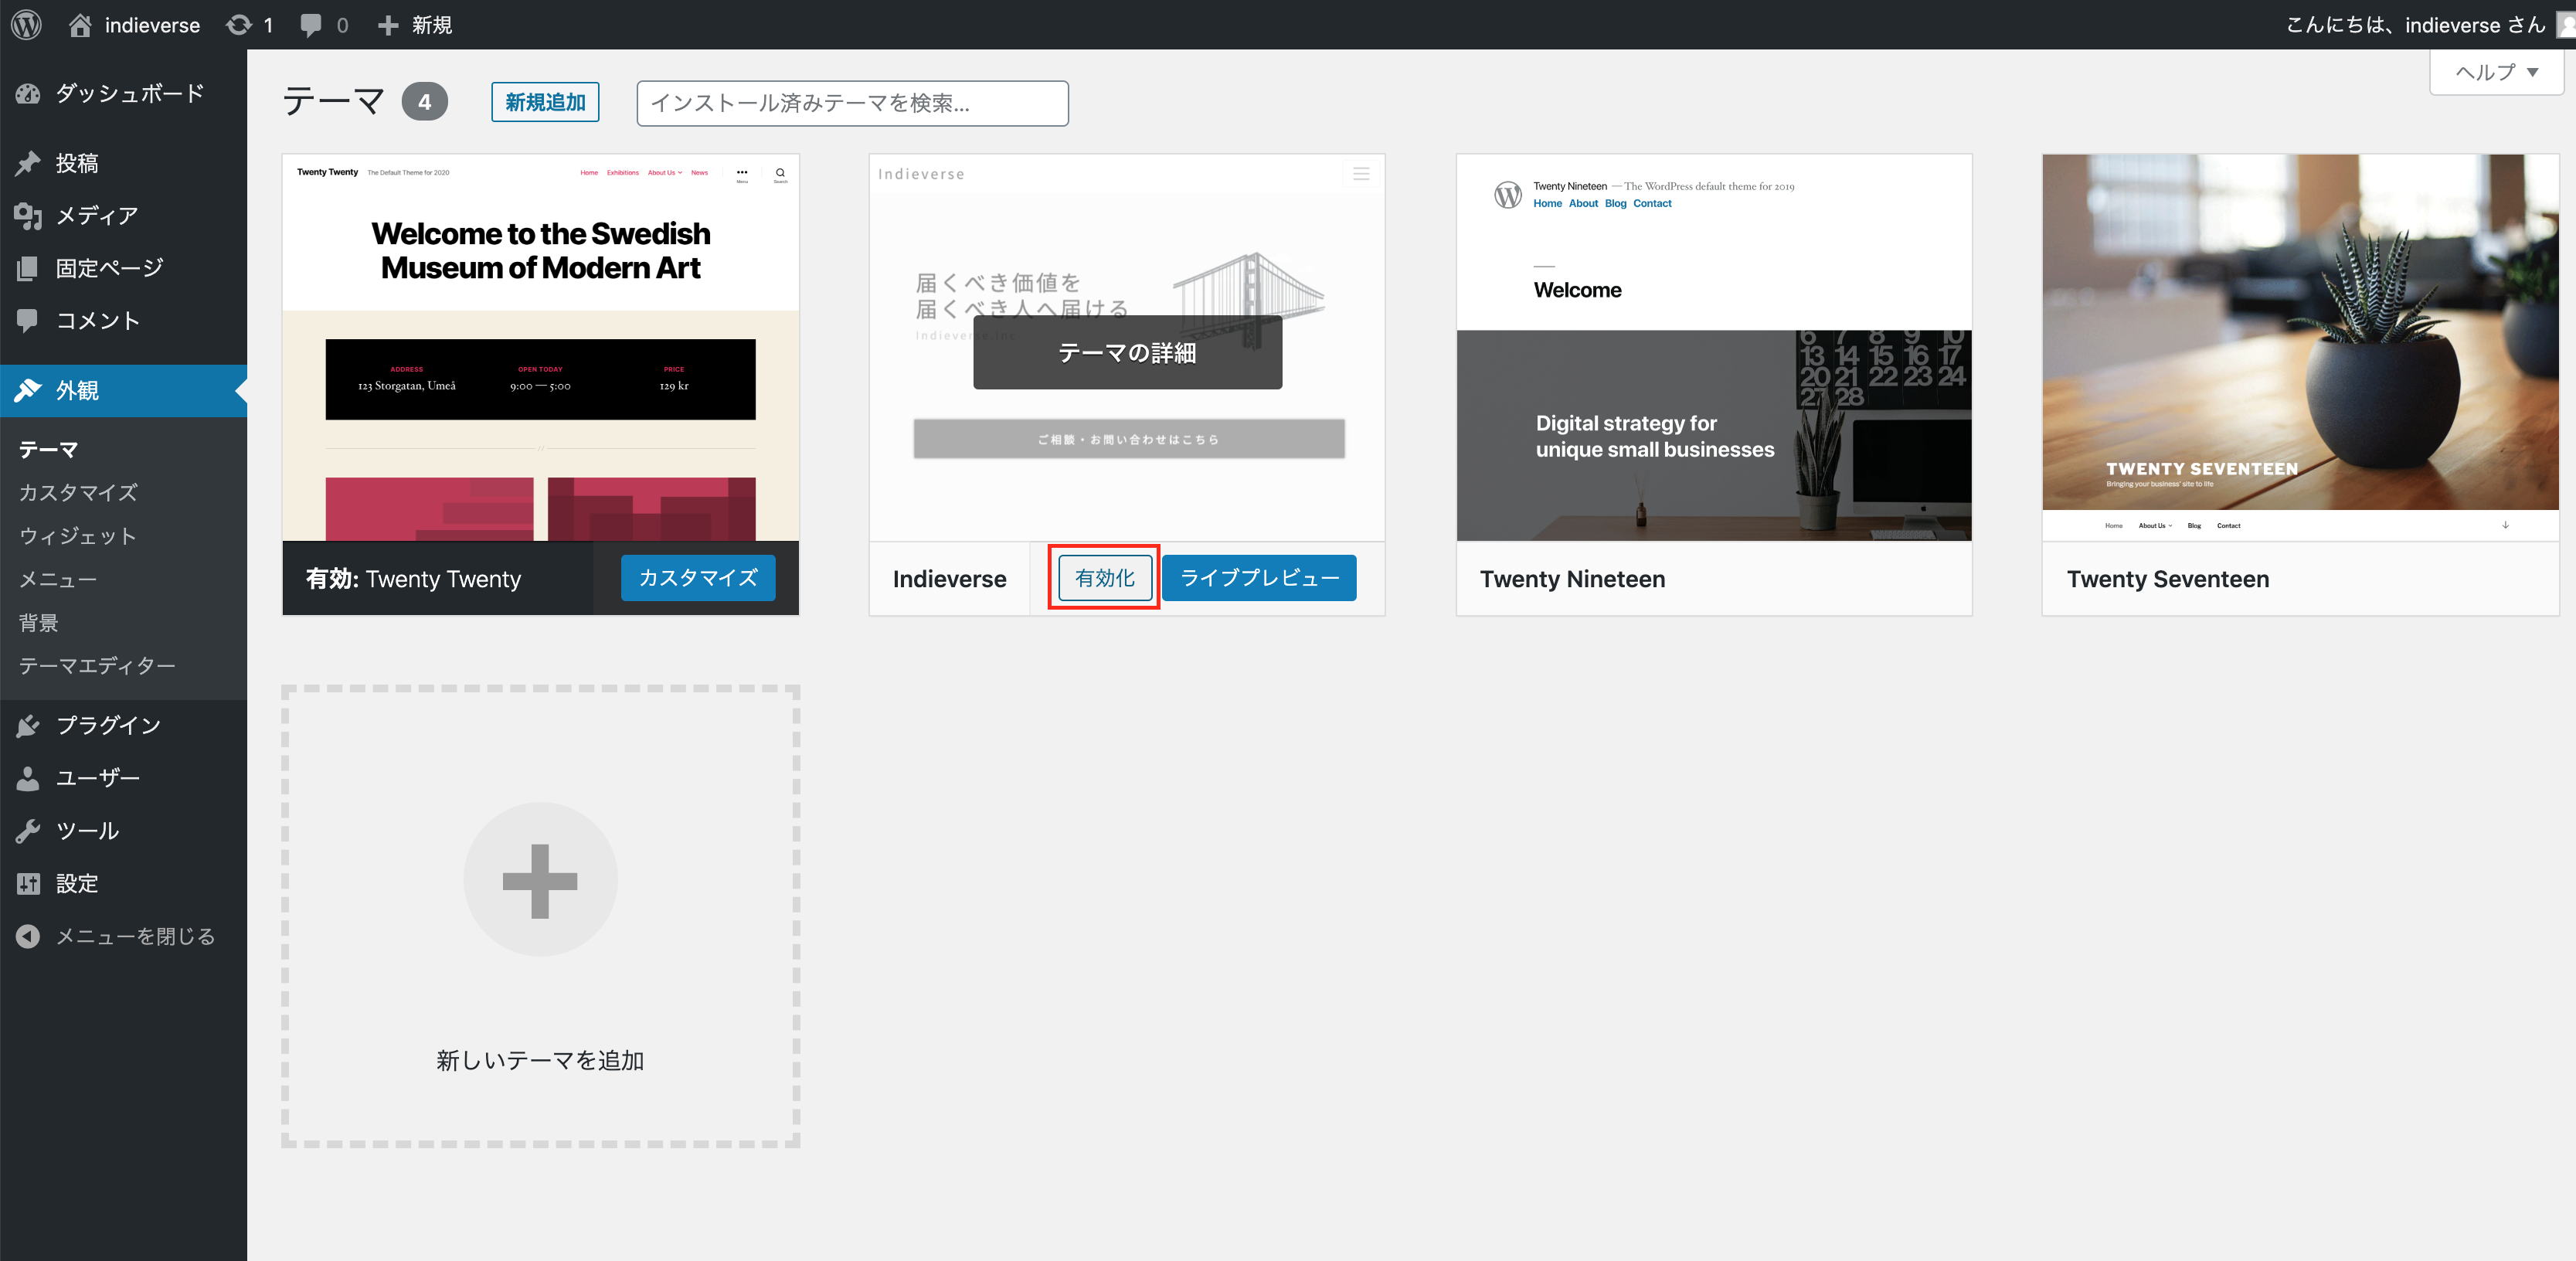2576x1261 pixels.
Task: Expand the ヘルプ dropdown tab
Action: 2496,72
